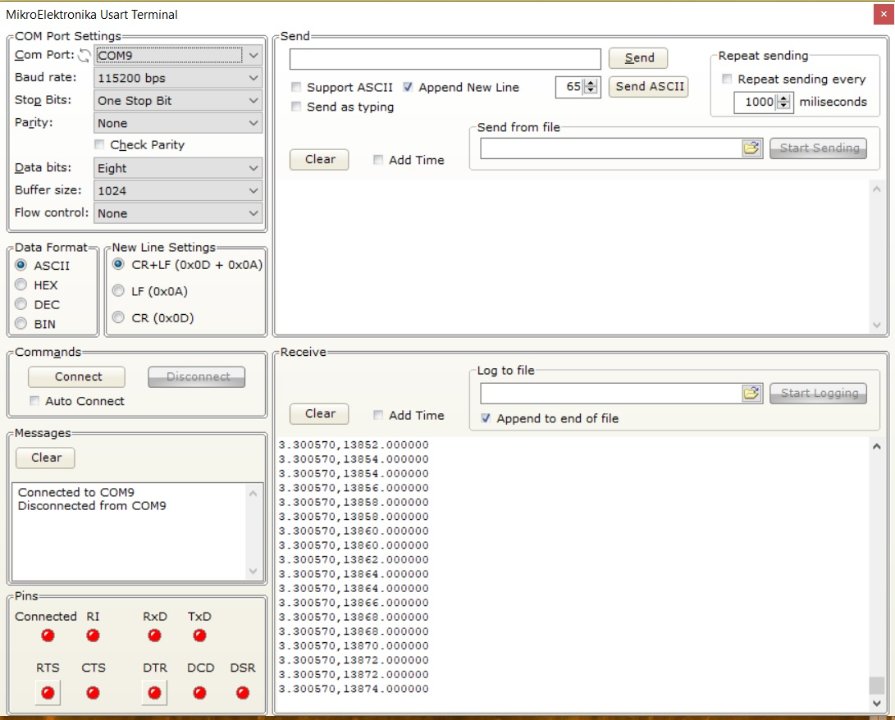Select ASCII data format

click(x=21, y=265)
